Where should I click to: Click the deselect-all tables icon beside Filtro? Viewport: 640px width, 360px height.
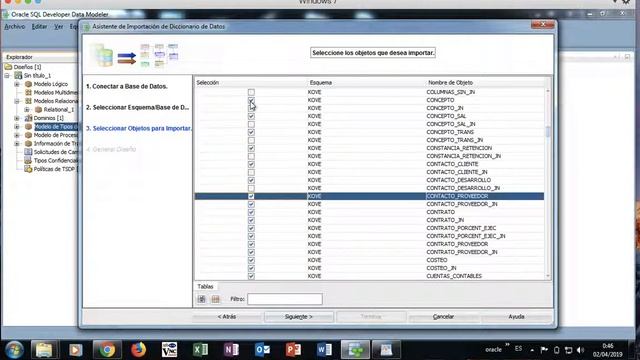[216, 299]
